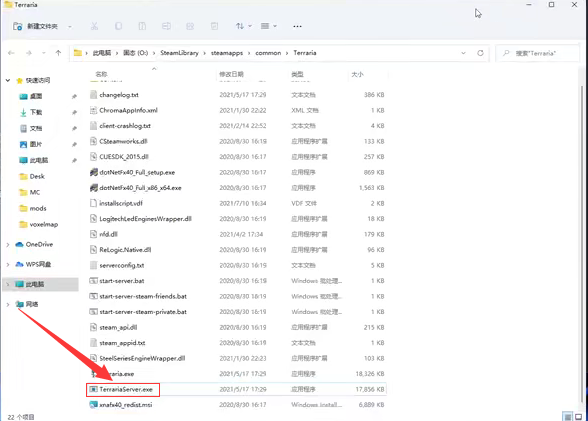Click the xnafx40_redist.msi installer icon
Image resolution: width=588 pixels, height=421 pixels.
(x=93, y=405)
